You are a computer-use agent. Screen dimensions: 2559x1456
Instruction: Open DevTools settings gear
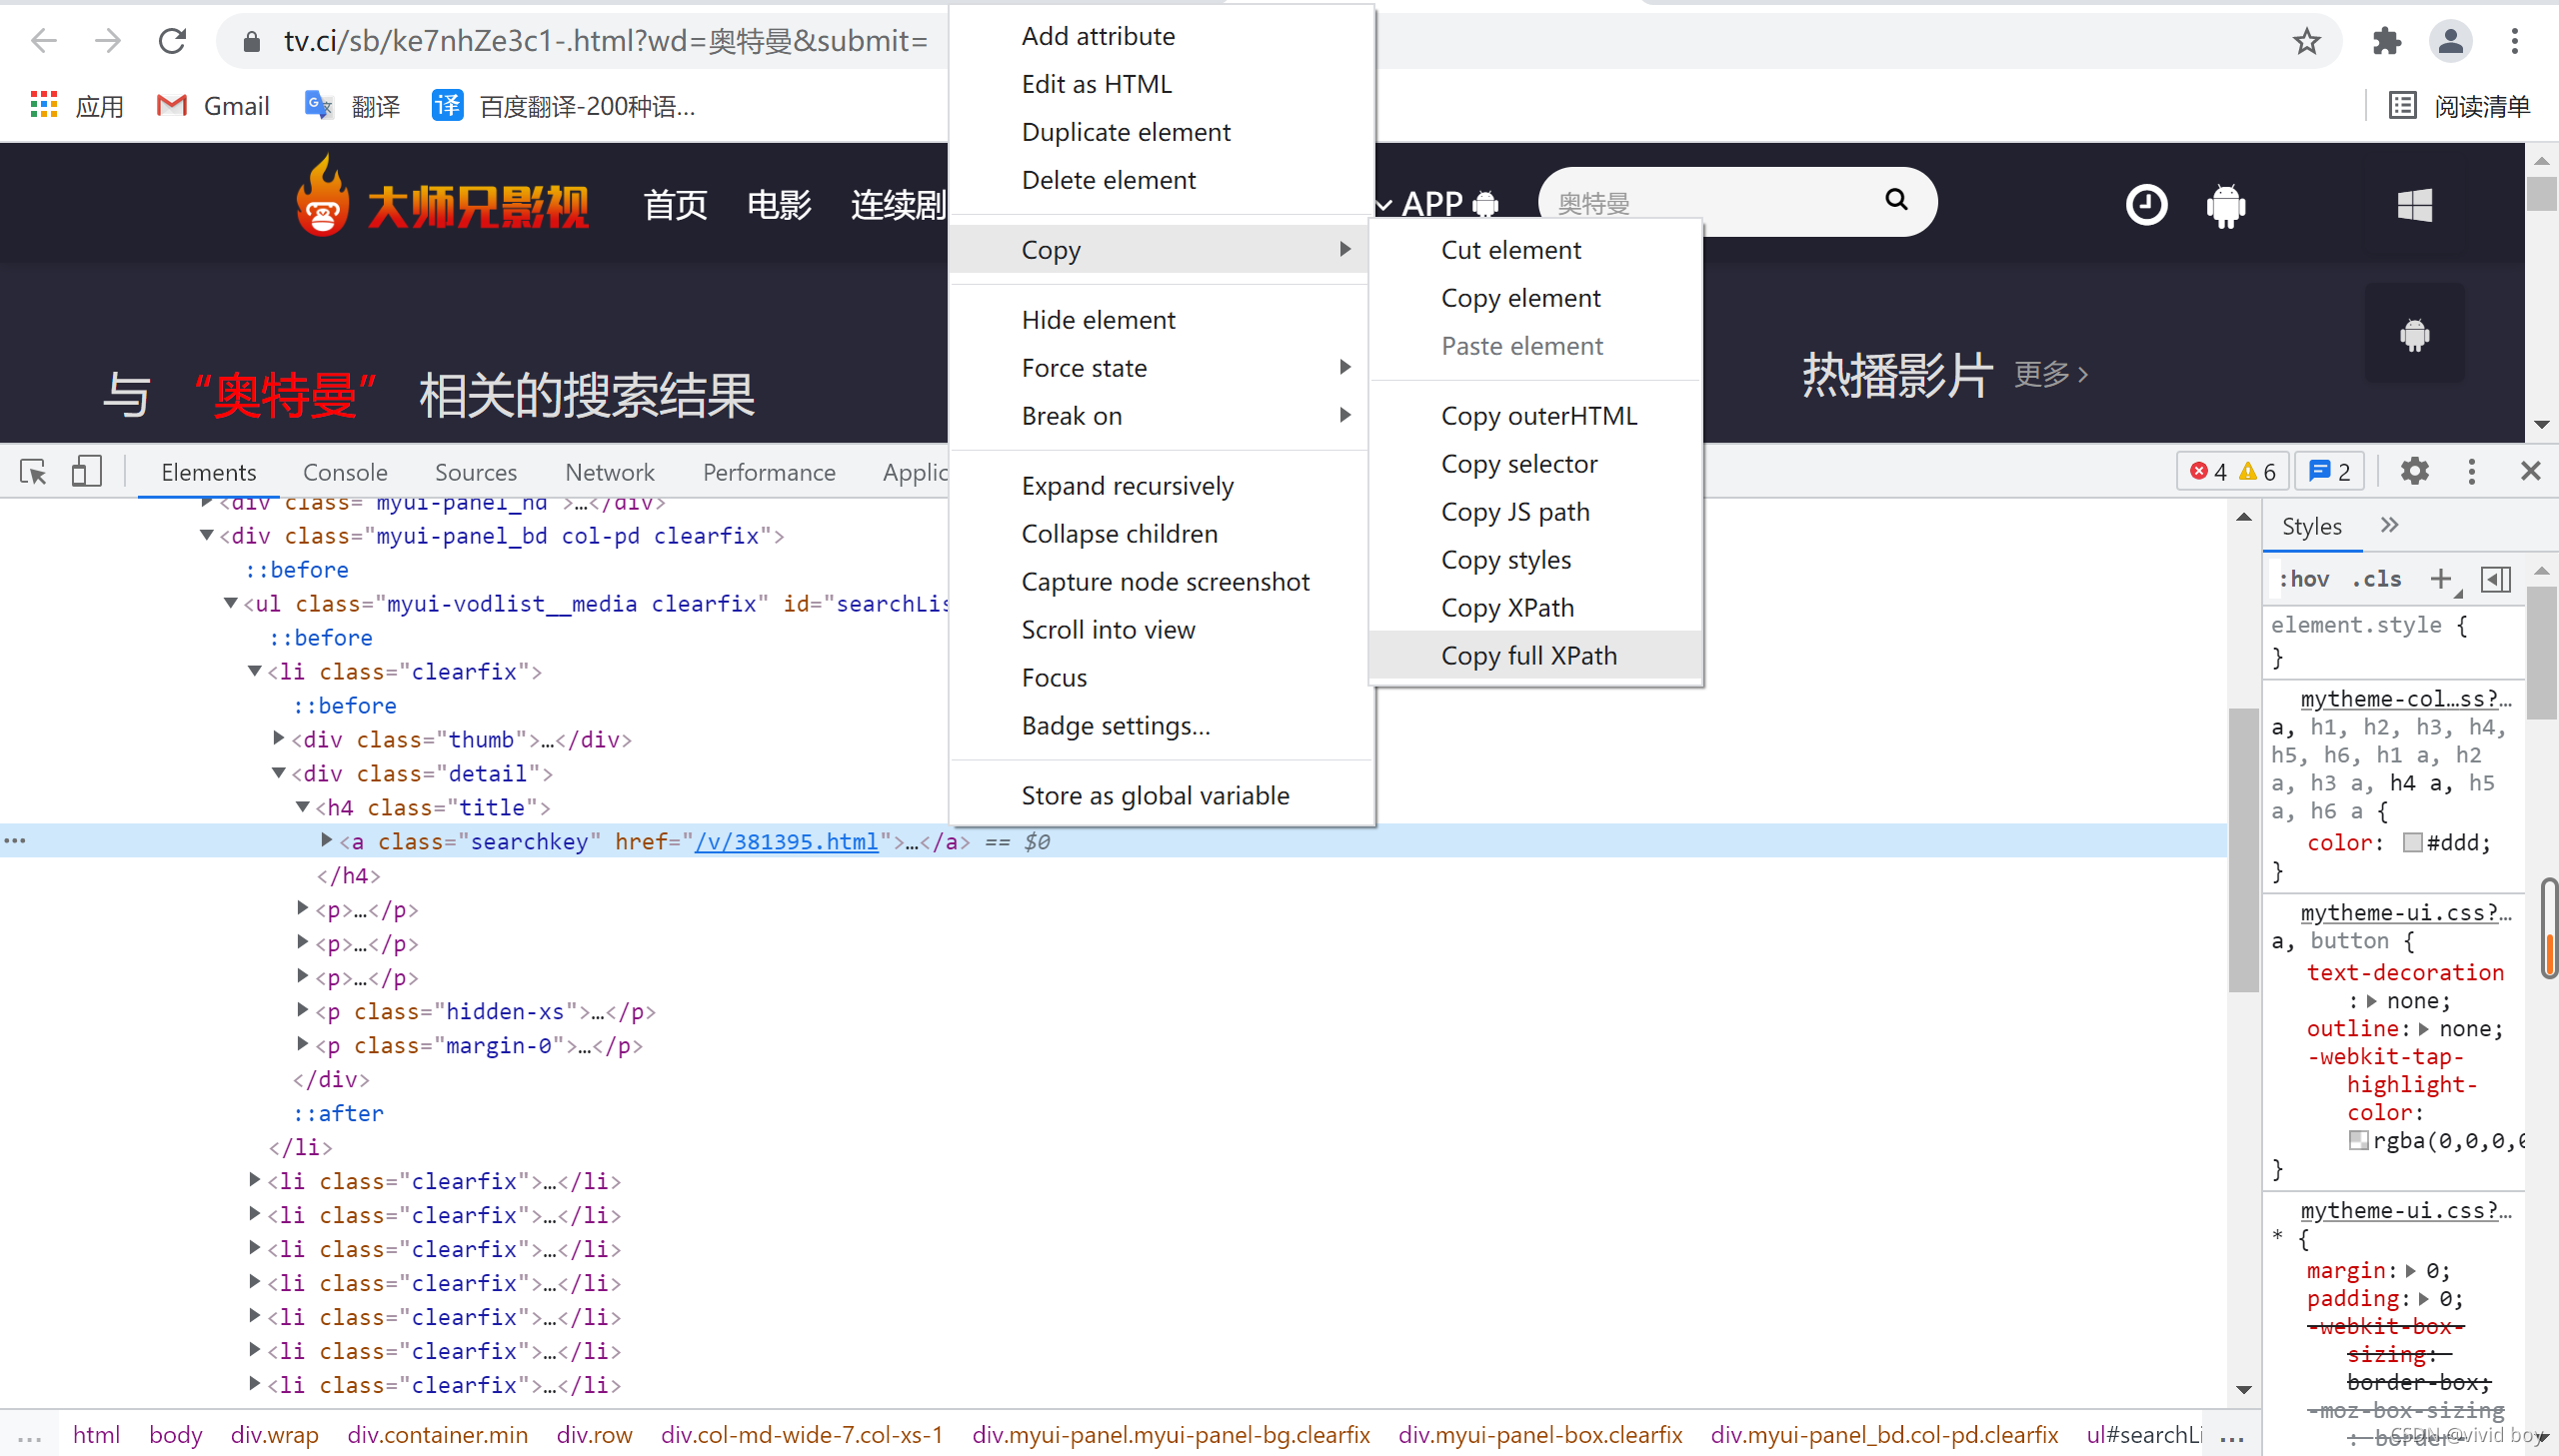click(2414, 471)
